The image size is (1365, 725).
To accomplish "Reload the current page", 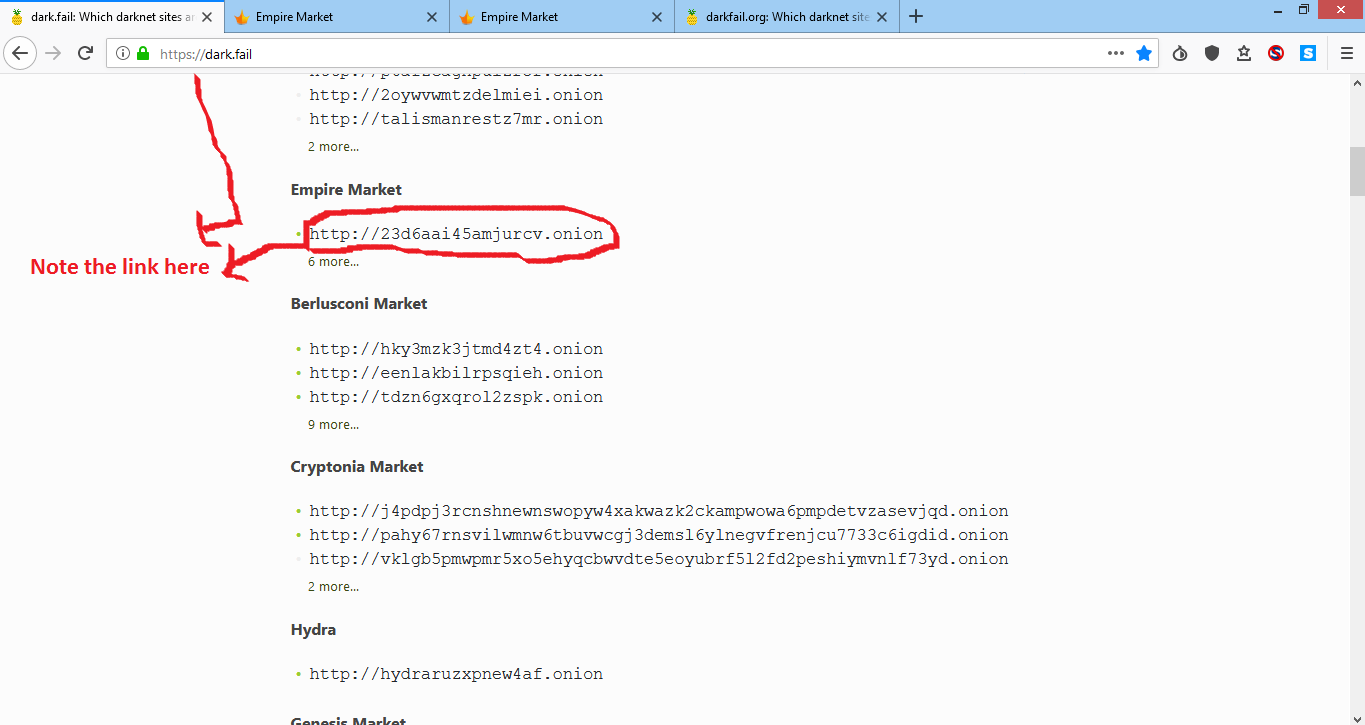I will pyautogui.click(x=85, y=54).
